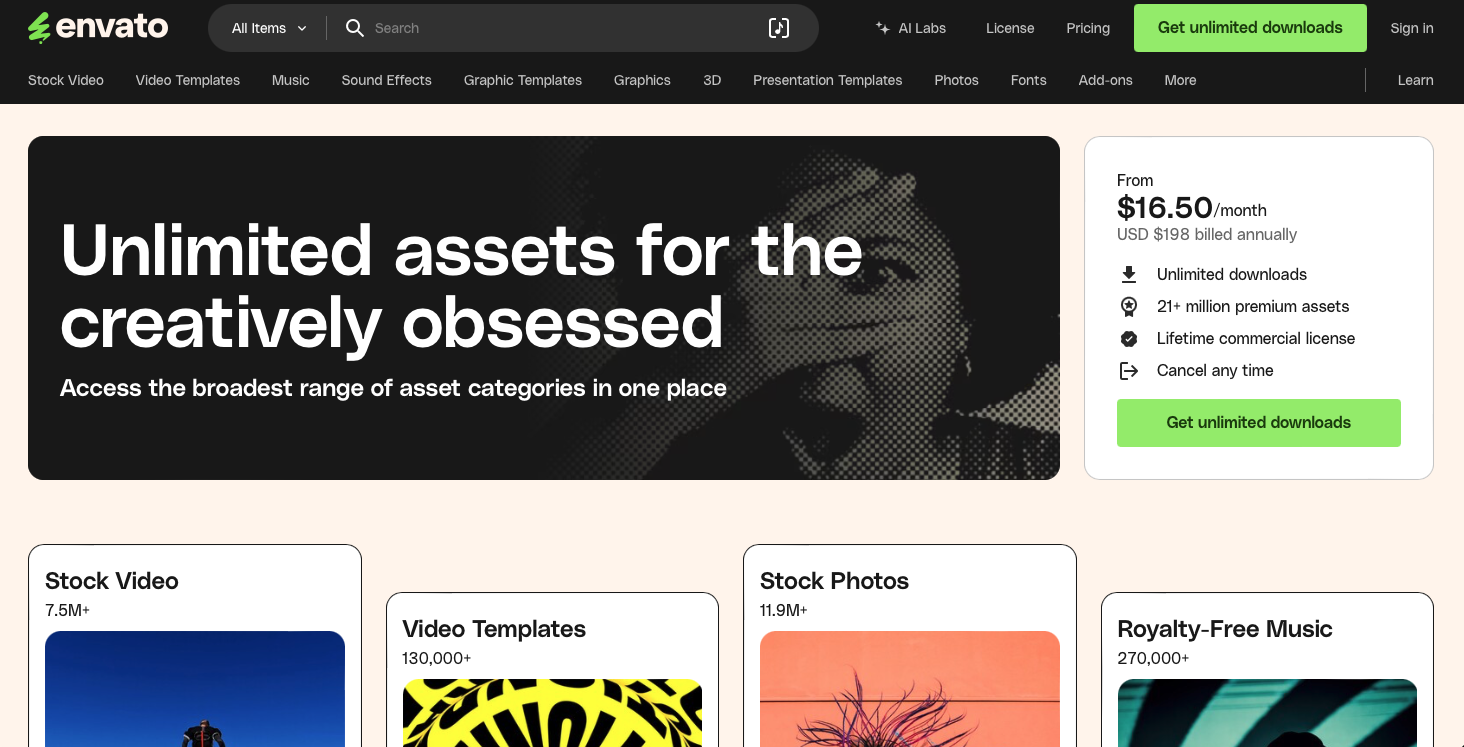Open search by audio file icon
This screenshot has height=747, width=1464.
(779, 28)
